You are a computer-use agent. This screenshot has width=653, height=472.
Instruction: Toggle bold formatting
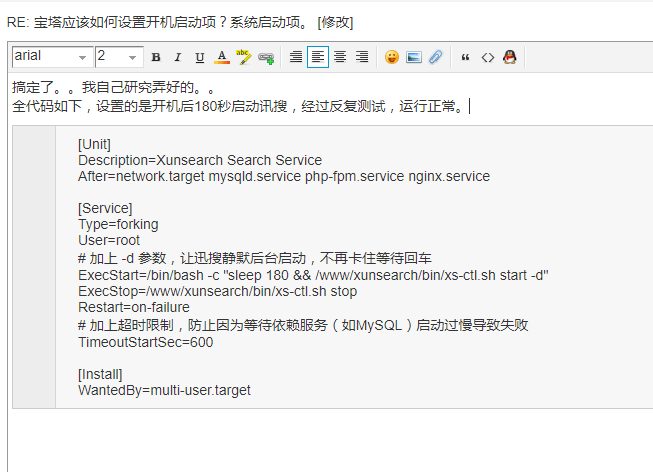(x=156, y=57)
